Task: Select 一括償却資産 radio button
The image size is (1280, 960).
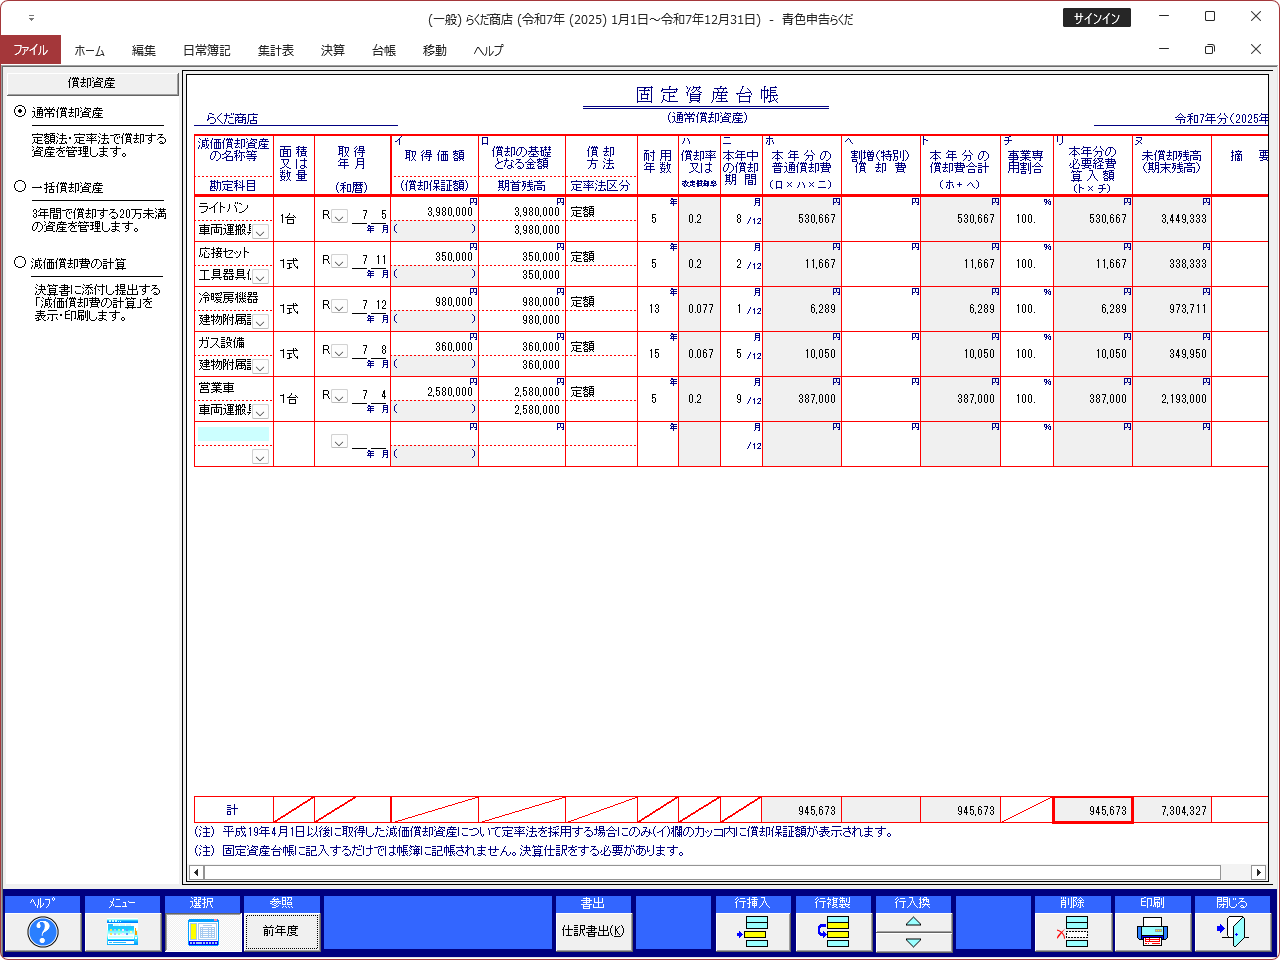Action: click(x=20, y=187)
